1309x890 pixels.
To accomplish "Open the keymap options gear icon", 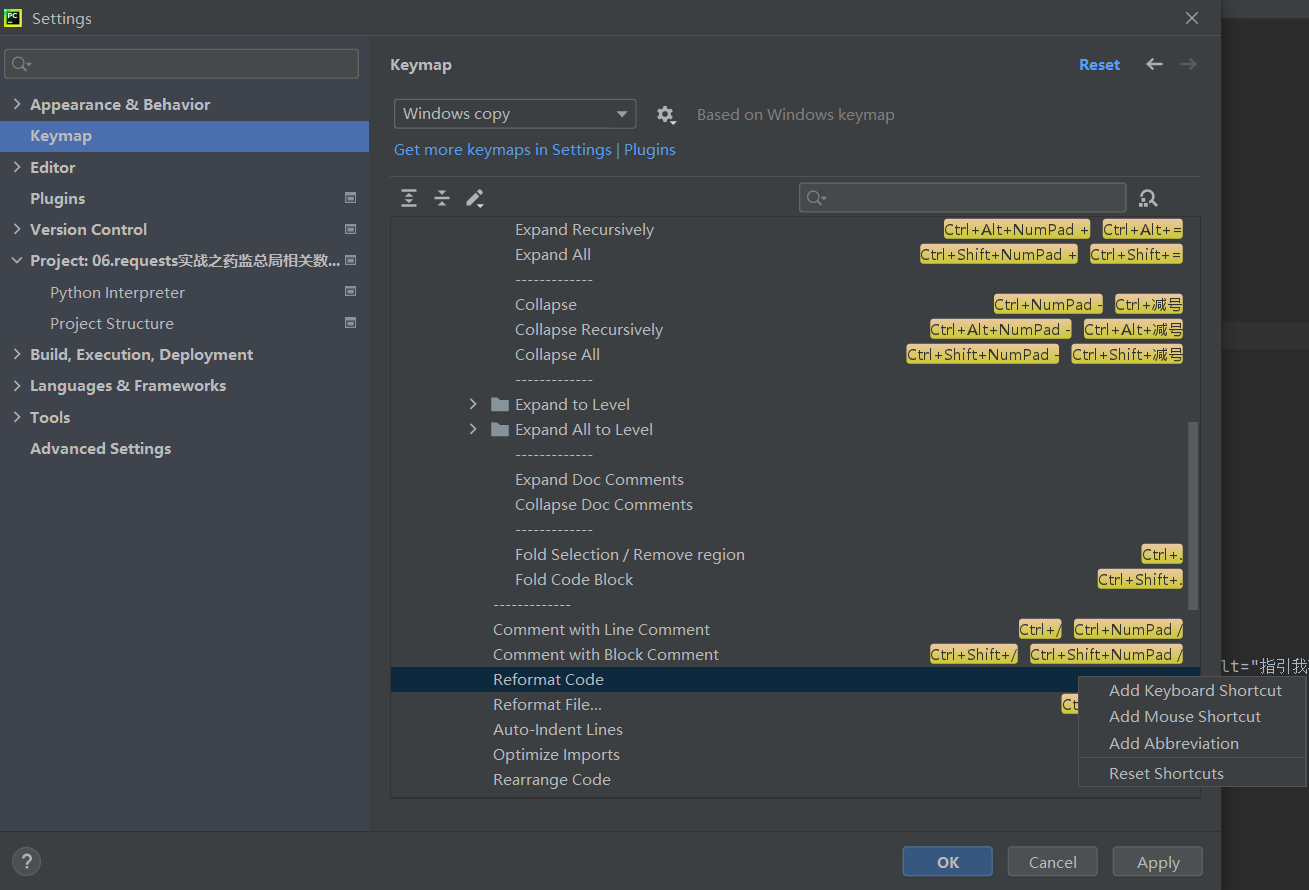I will pyautogui.click(x=666, y=114).
